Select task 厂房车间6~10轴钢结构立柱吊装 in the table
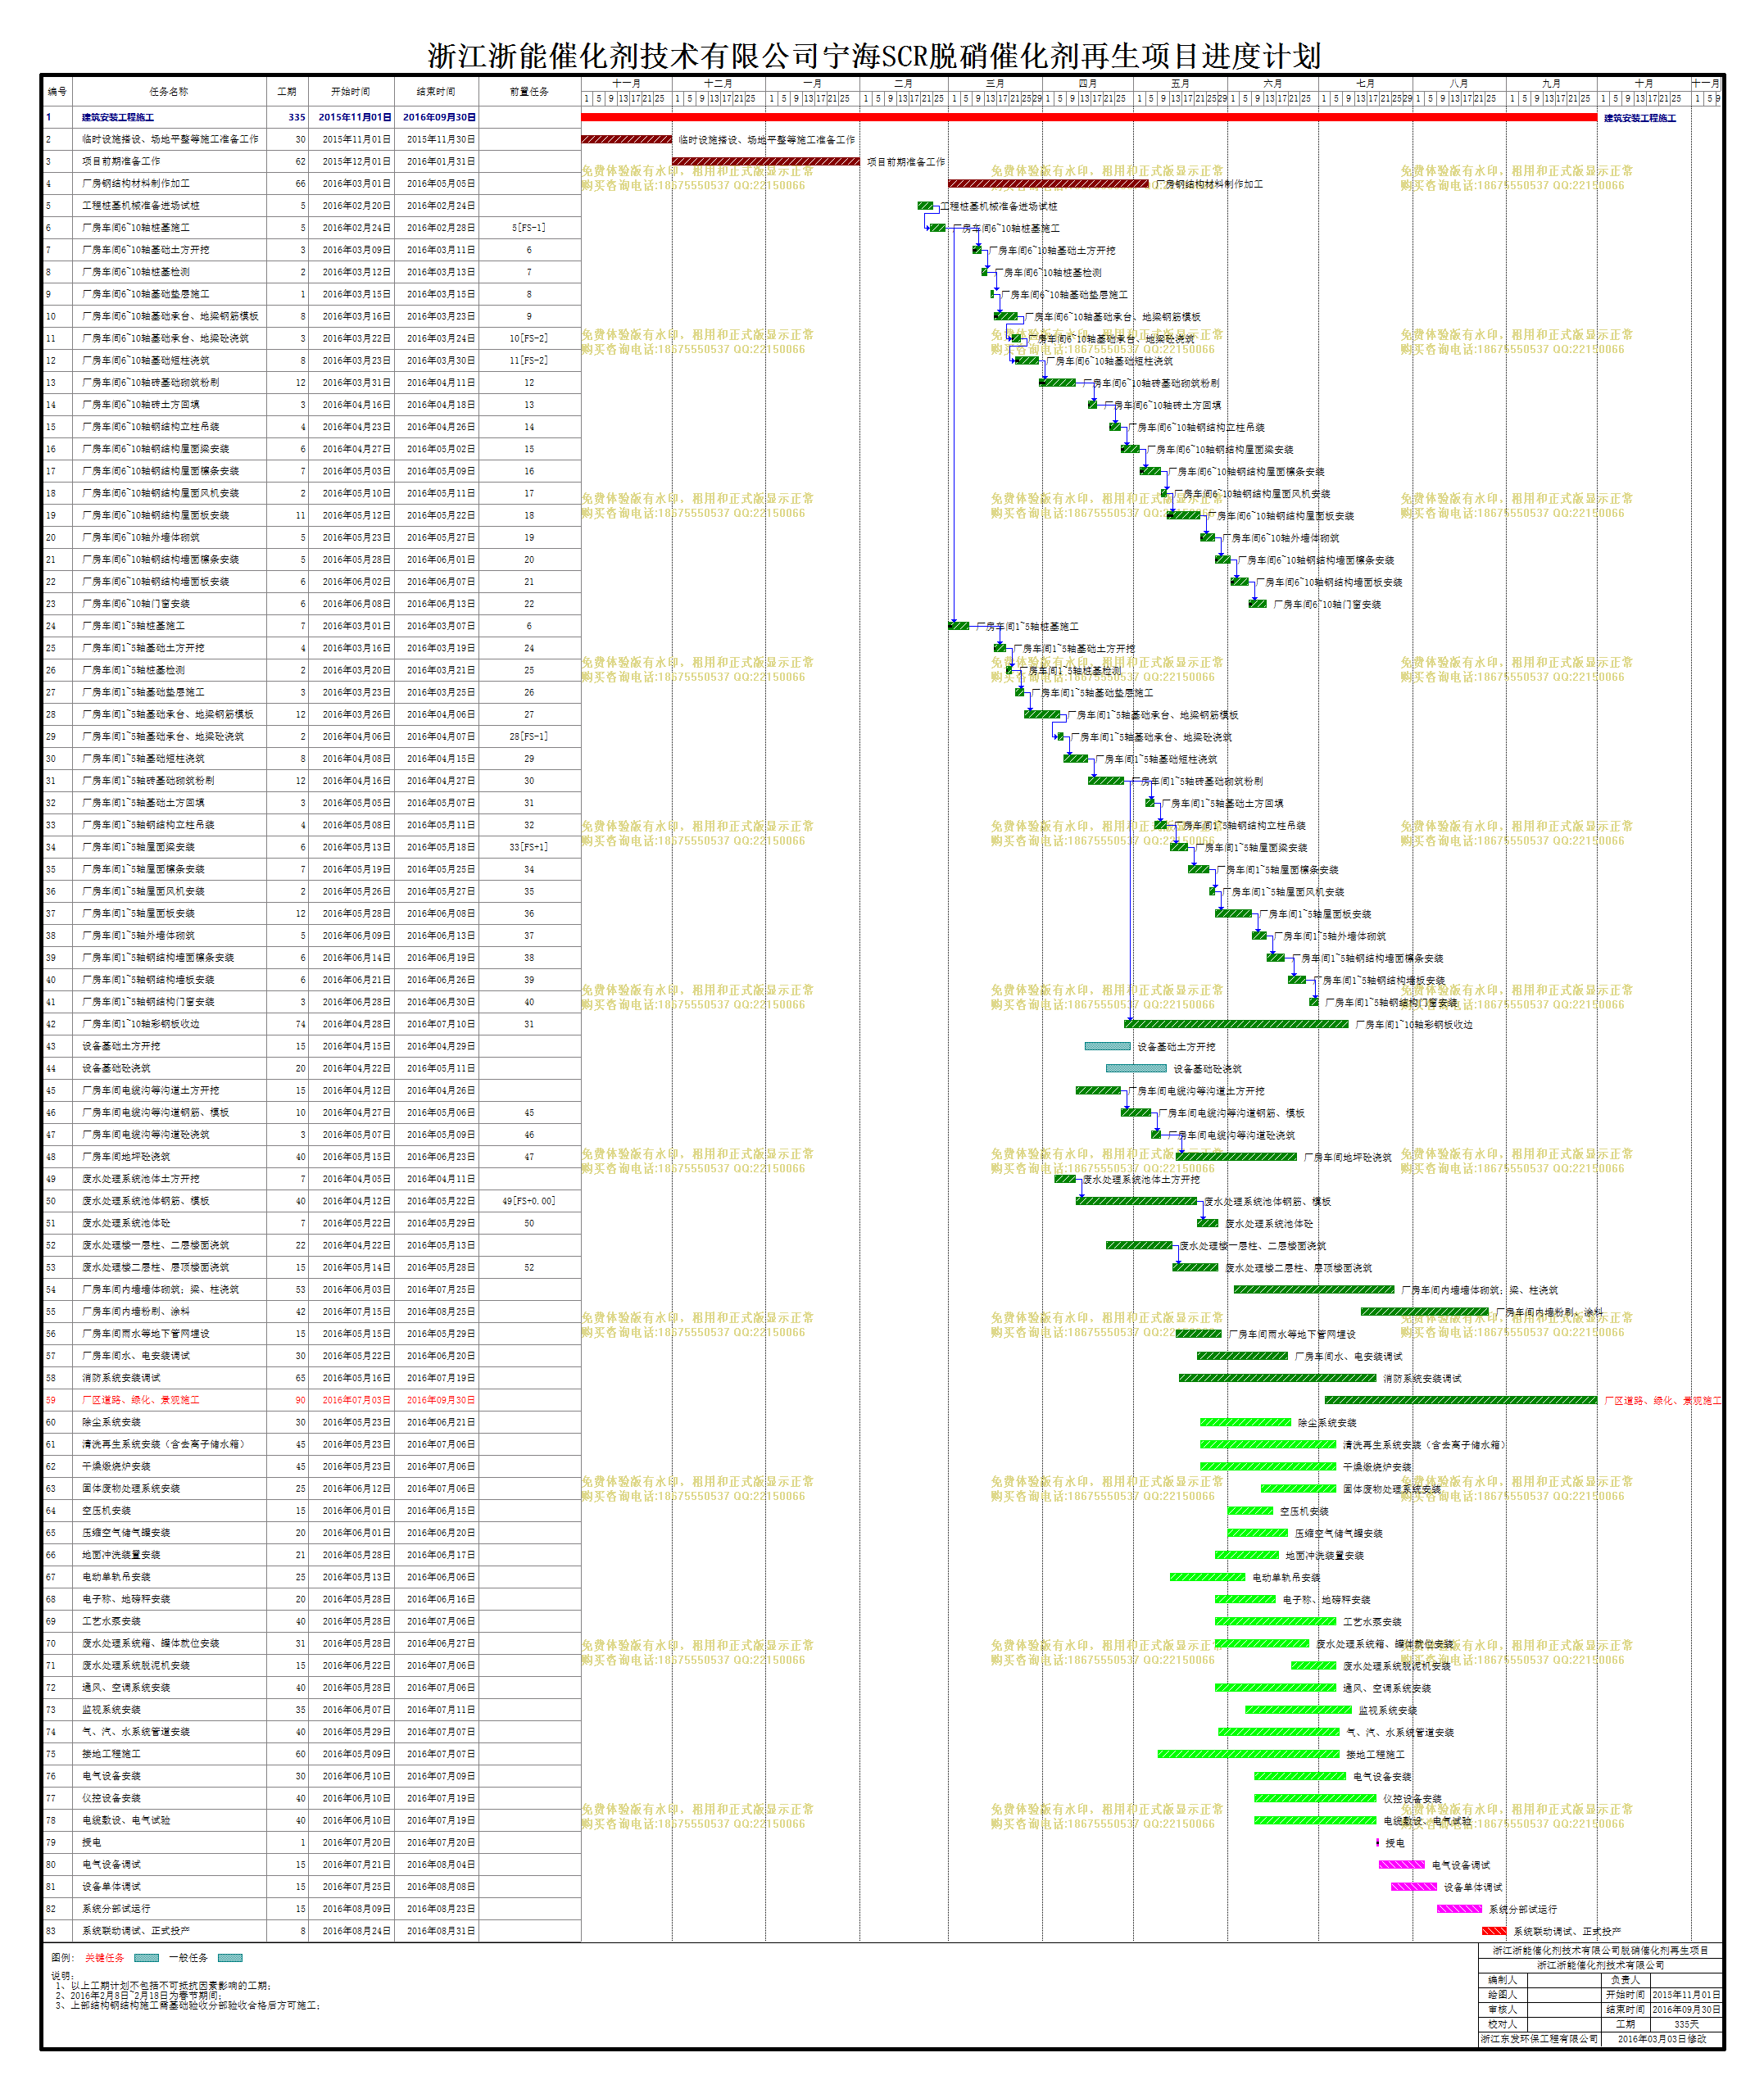The height and width of the screenshot is (2089, 1764). [151, 427]
